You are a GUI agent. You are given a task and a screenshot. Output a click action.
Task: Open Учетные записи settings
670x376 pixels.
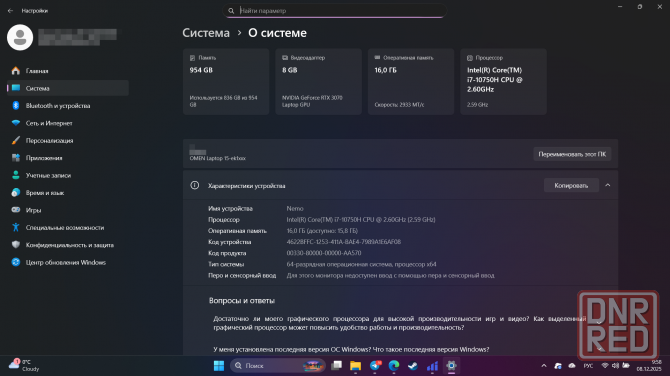68,176
